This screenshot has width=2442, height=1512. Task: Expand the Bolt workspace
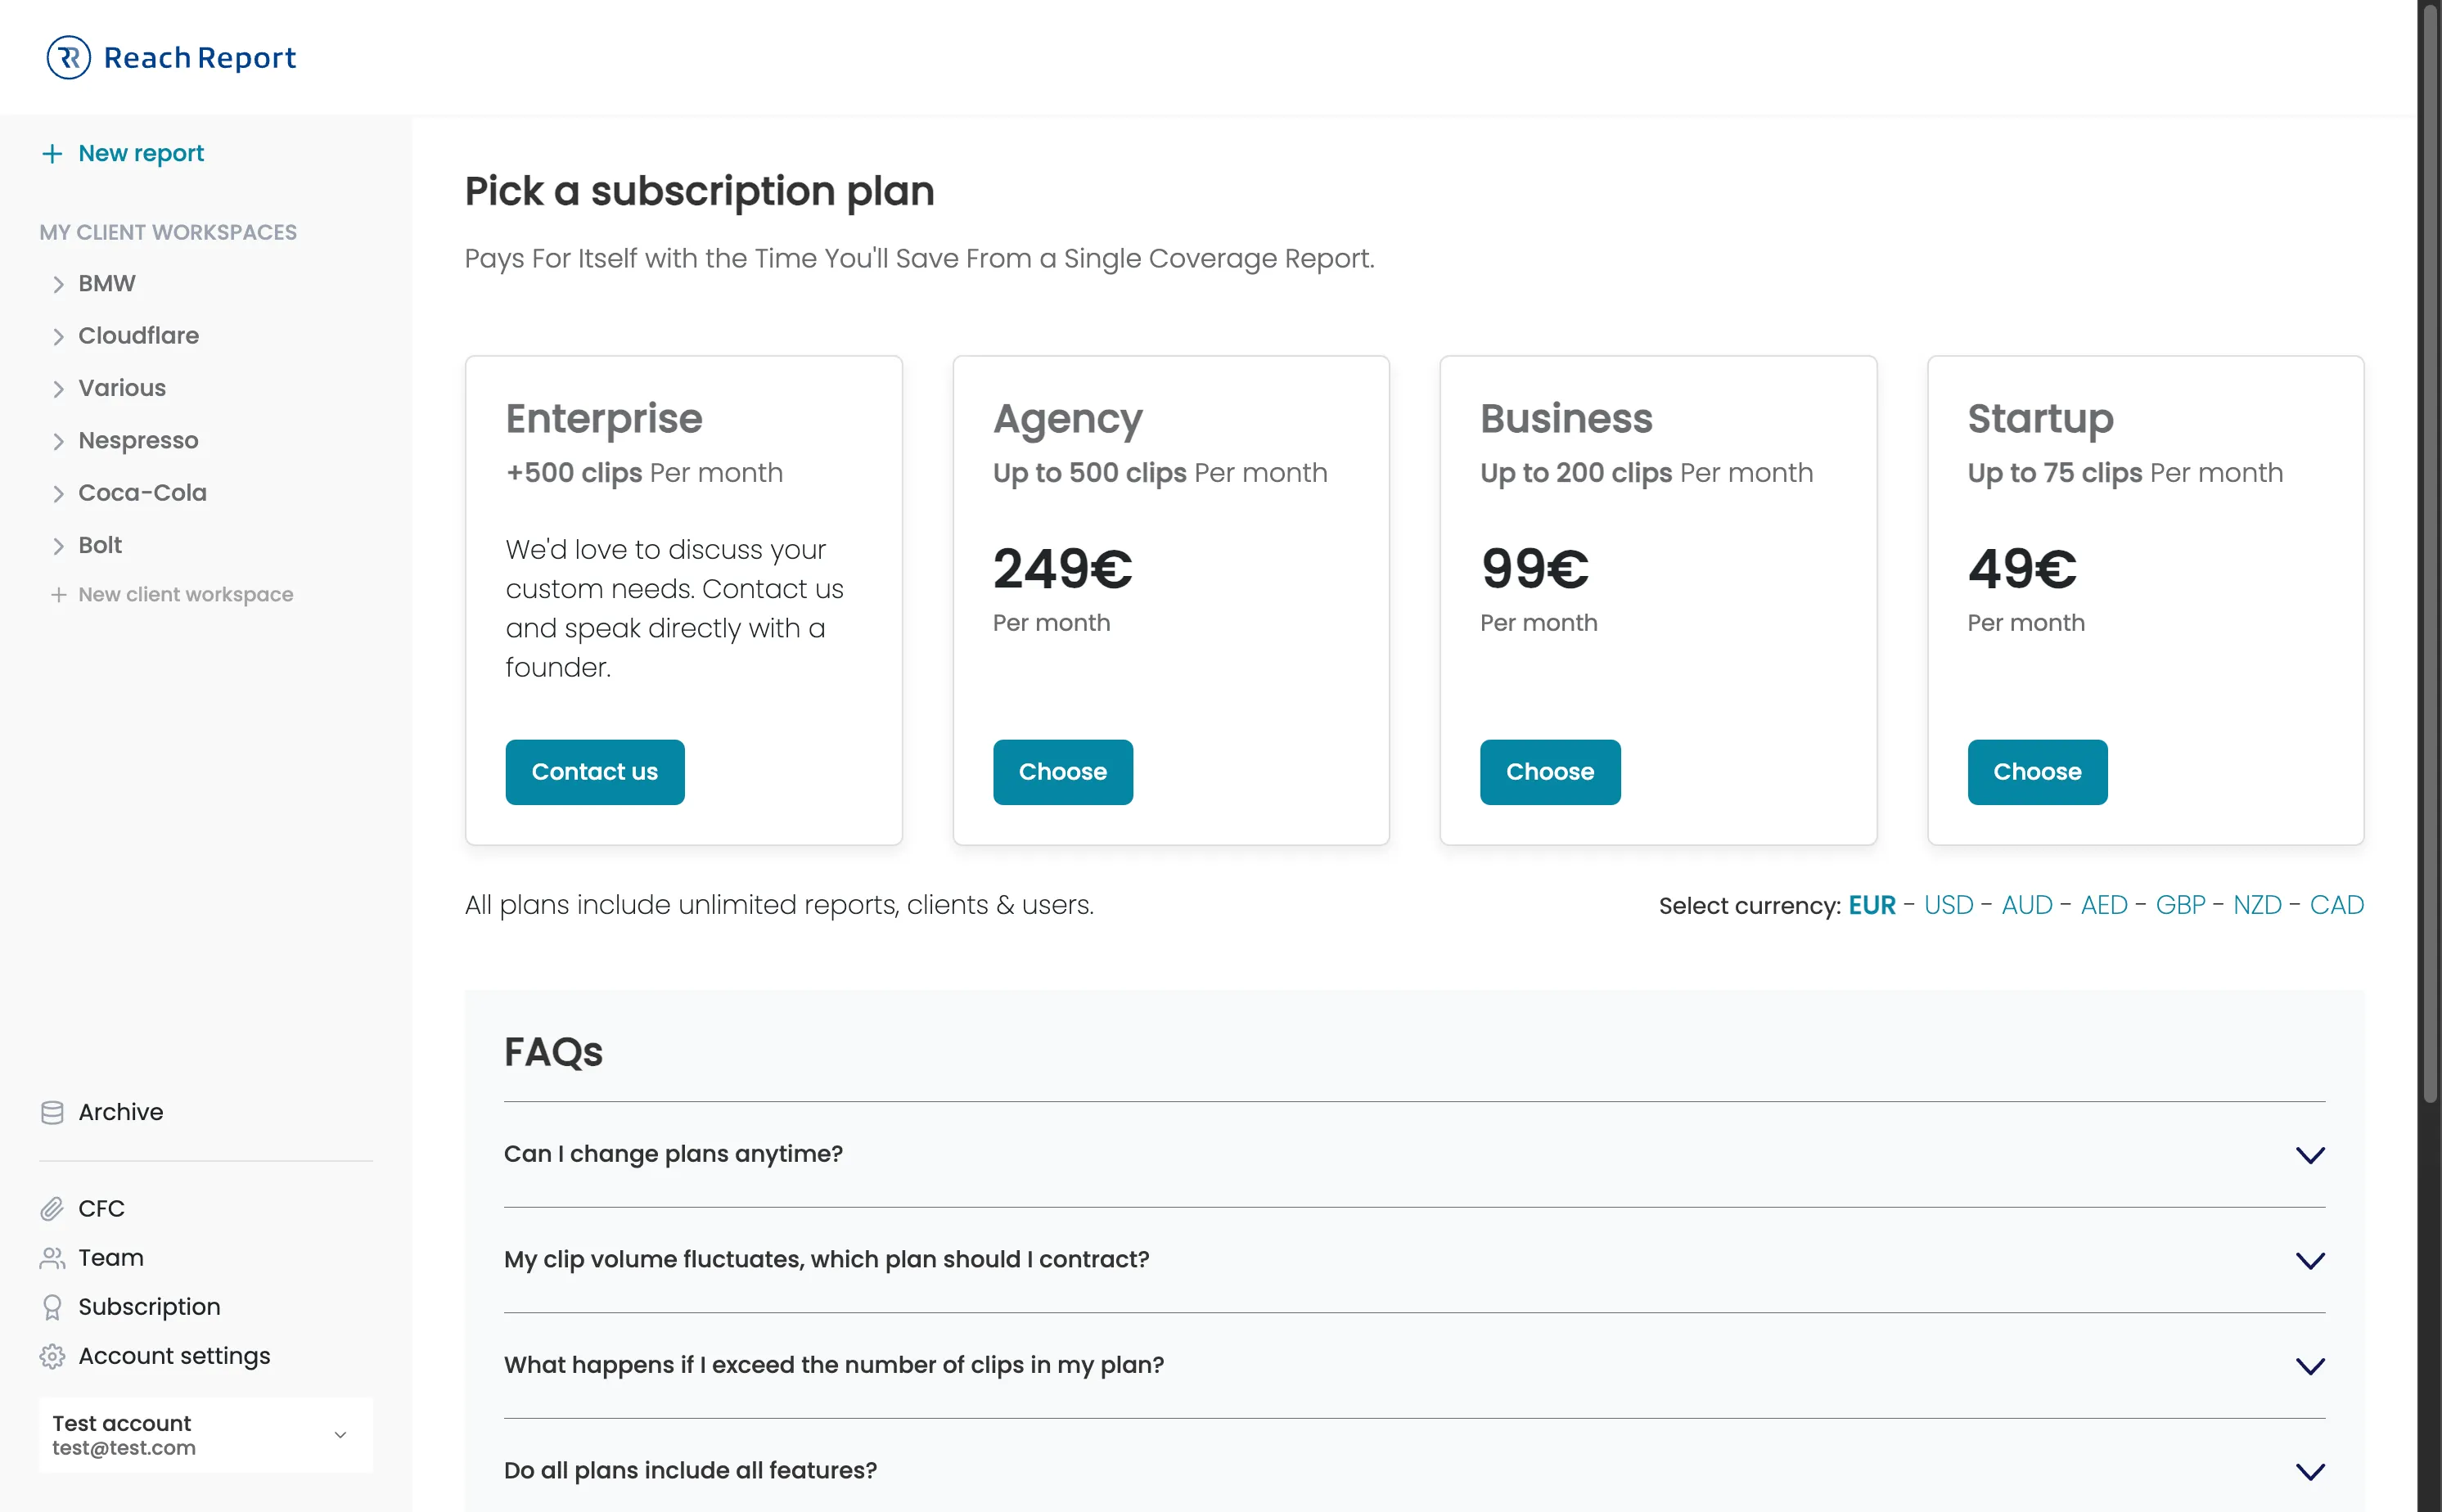58,545
